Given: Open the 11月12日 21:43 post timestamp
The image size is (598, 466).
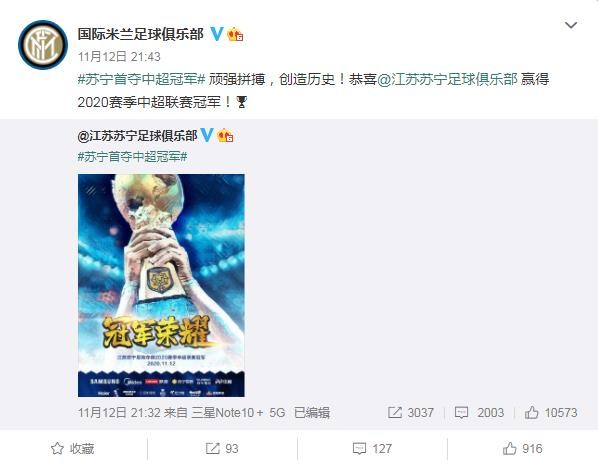Looking at the screenshot, I should [x=119, y=57].
